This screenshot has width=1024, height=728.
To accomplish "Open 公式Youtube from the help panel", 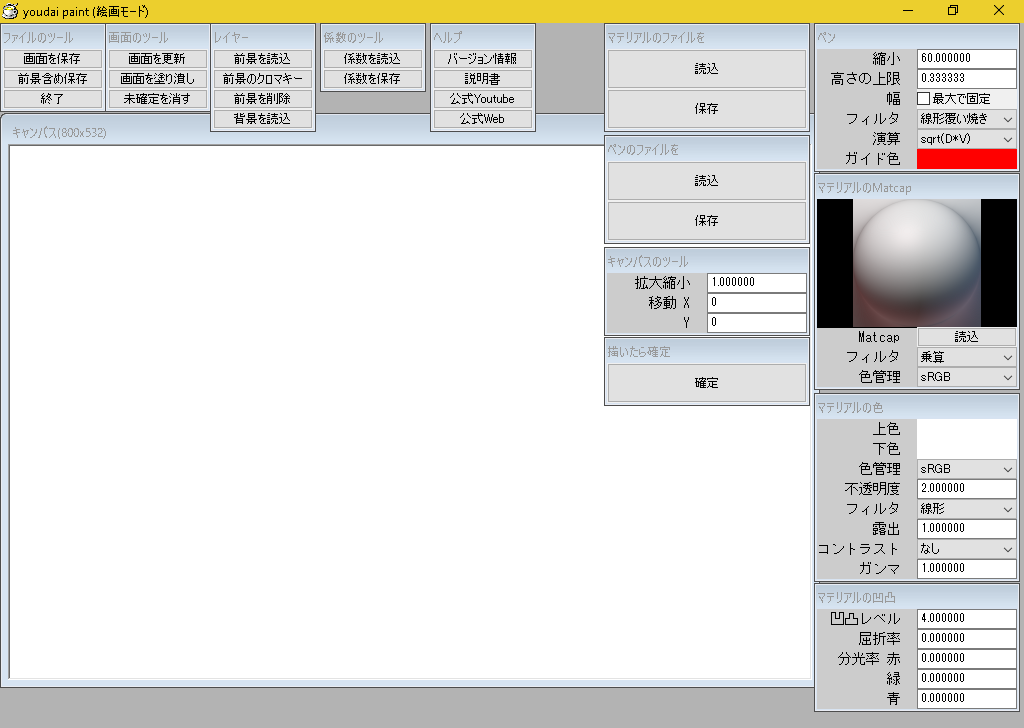I will click(x=482, y=99).
